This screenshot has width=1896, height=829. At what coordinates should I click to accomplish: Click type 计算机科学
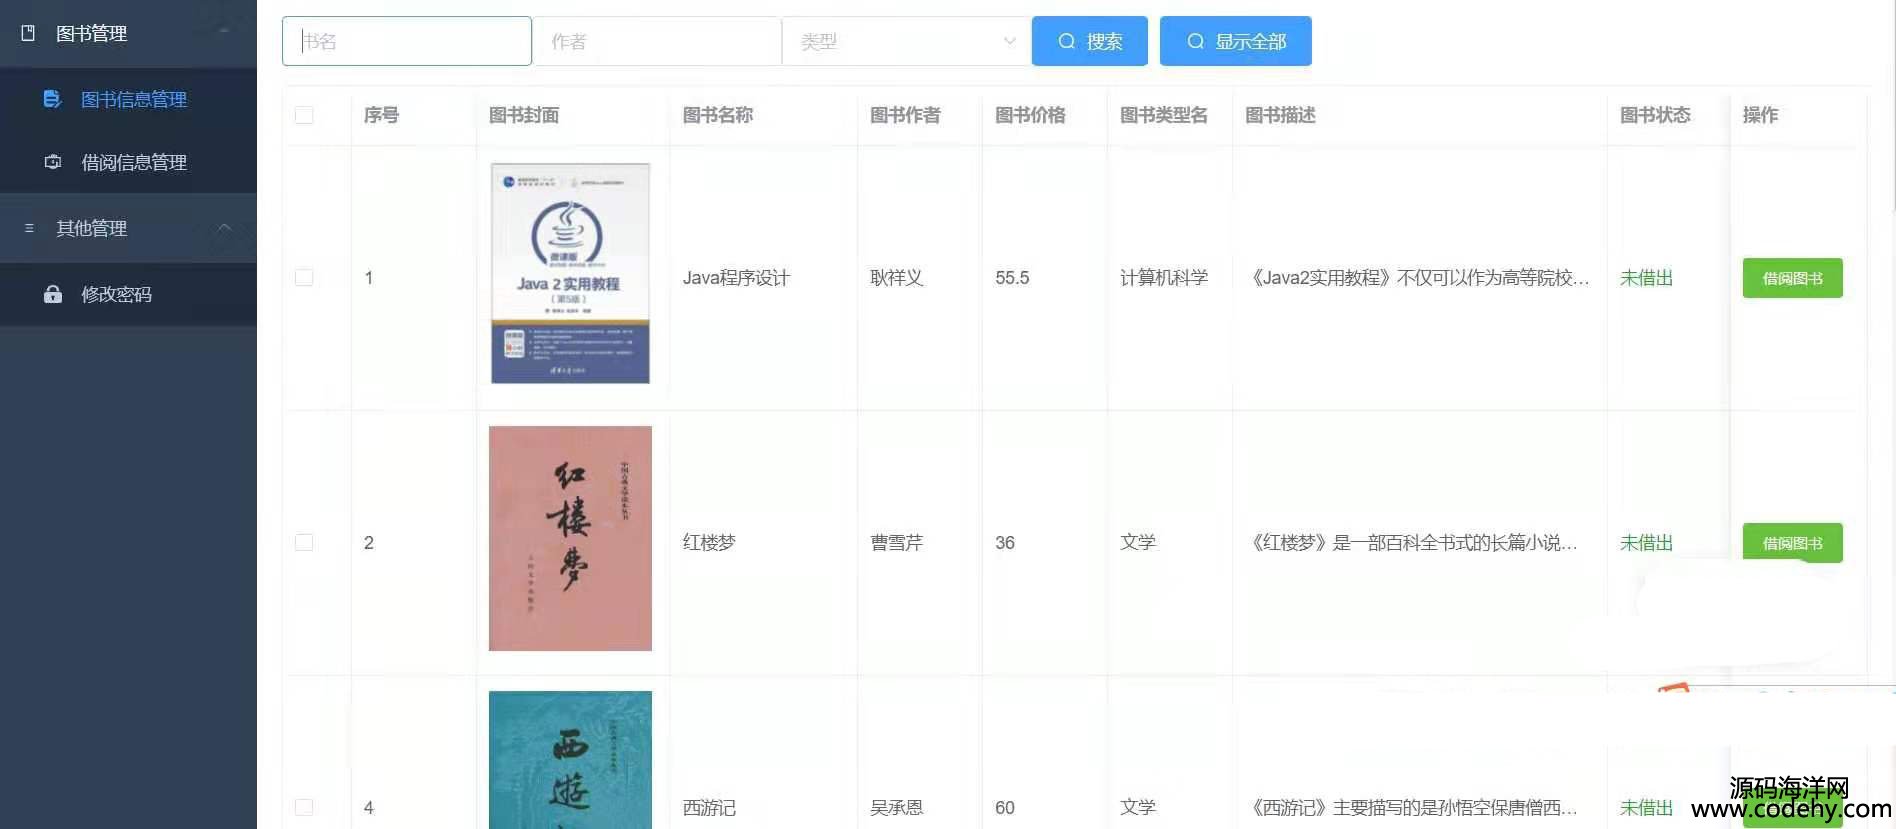(1164, 278)
